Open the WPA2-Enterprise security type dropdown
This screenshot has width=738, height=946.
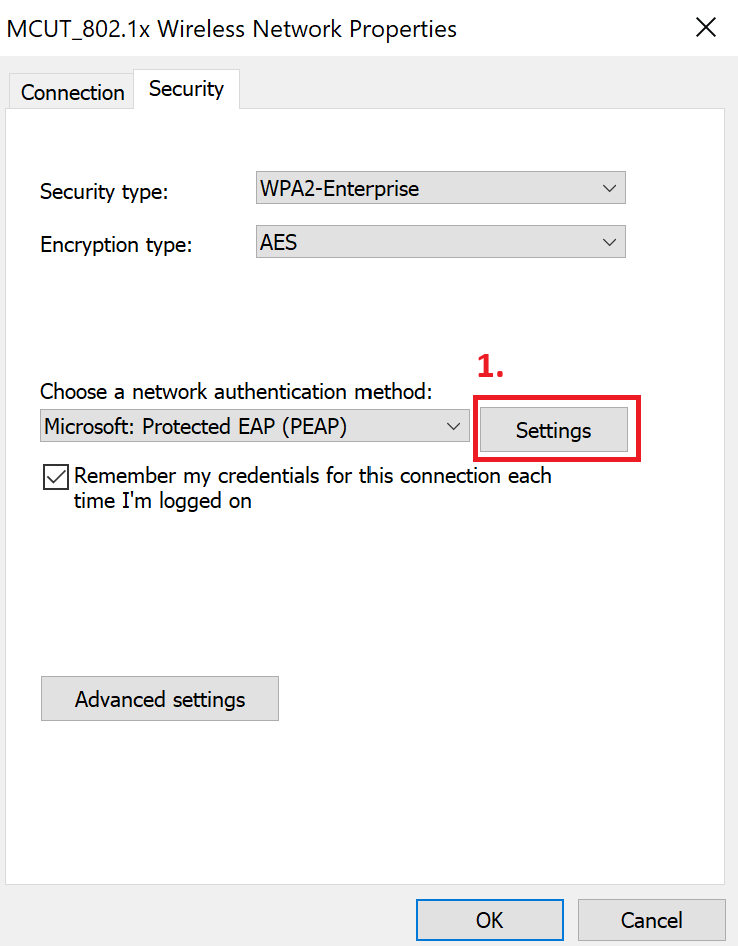click(440, 188)
